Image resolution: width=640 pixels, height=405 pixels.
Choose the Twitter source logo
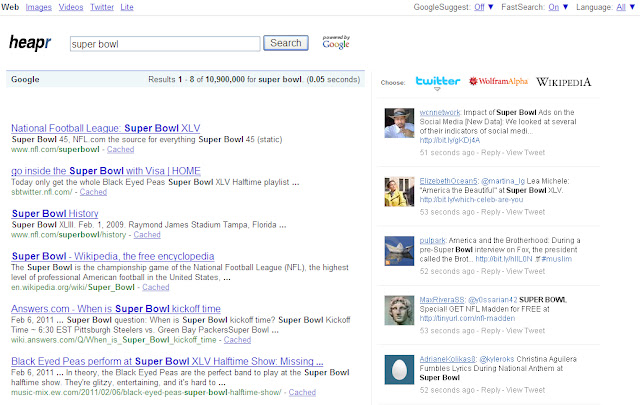tap(438, 81)
